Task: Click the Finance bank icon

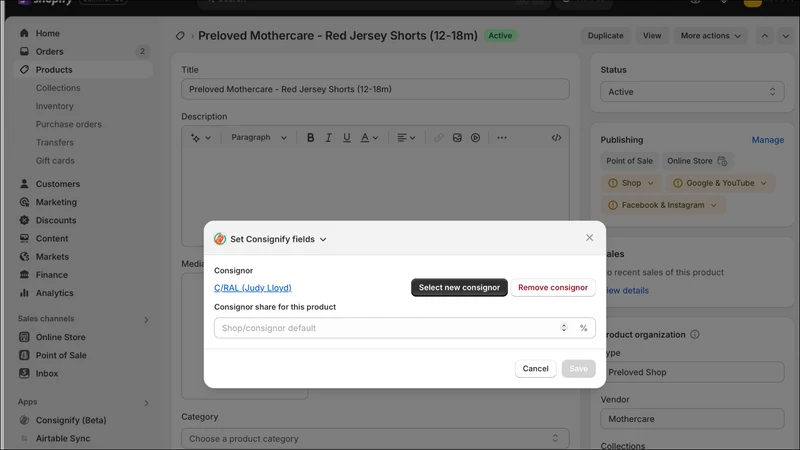Action: [x=24, y=274]
